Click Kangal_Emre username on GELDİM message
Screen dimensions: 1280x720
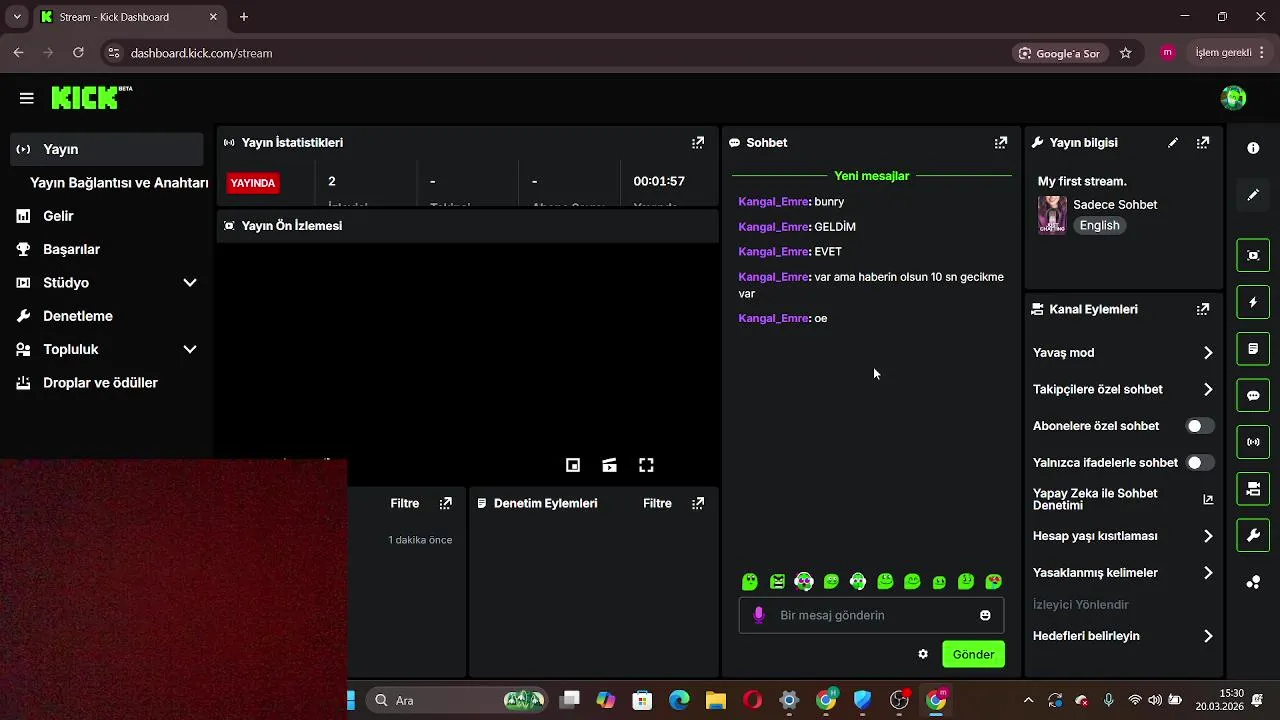point(773,227)
